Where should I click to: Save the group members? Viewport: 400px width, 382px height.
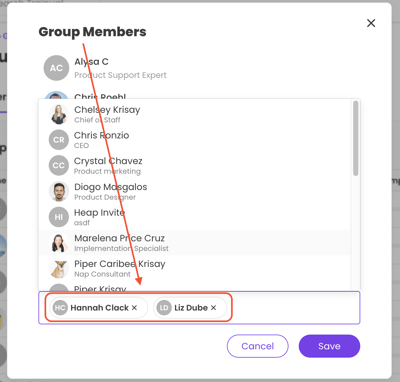pyautogui.click(x=329, y=346)
